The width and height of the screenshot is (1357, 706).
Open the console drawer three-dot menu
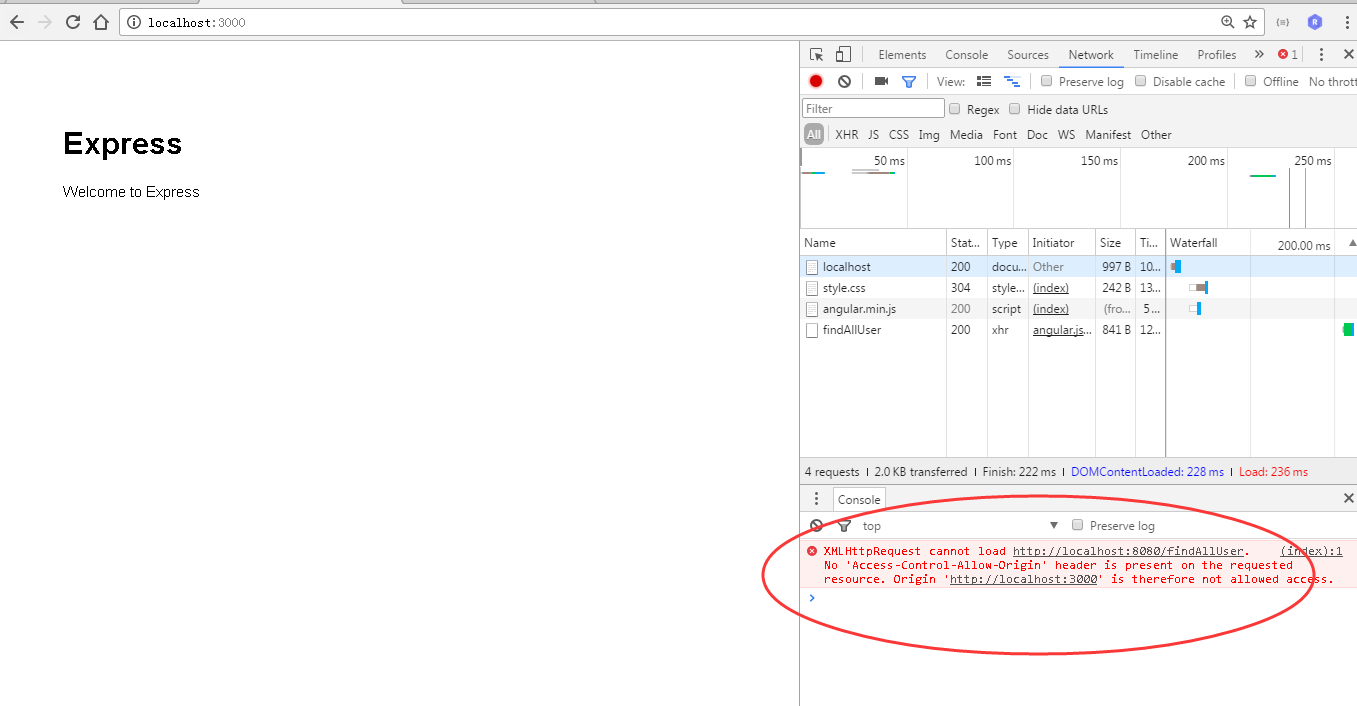pyautogui.click(x=816, y=499)
